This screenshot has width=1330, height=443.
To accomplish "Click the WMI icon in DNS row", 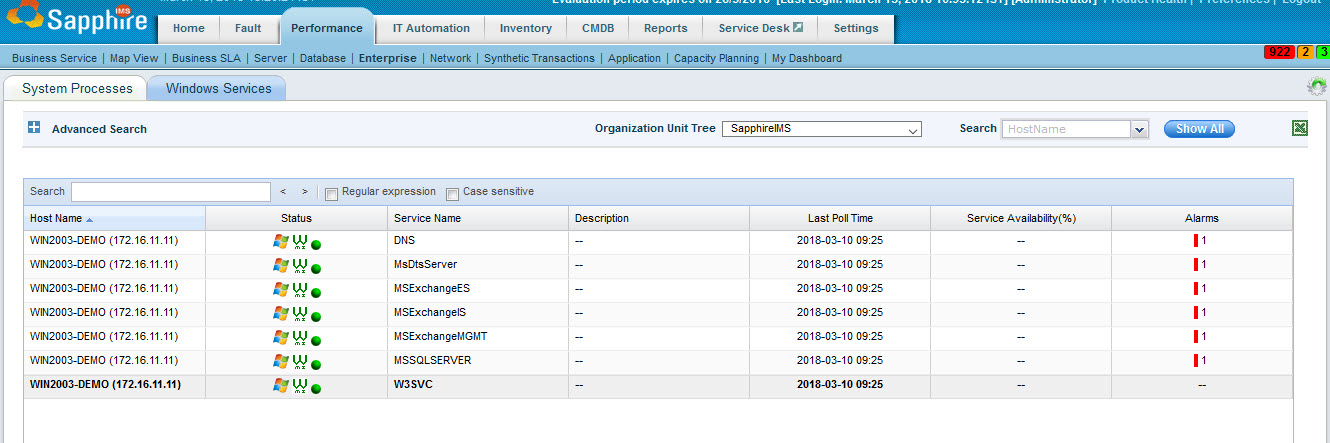I will coord(299,241).
